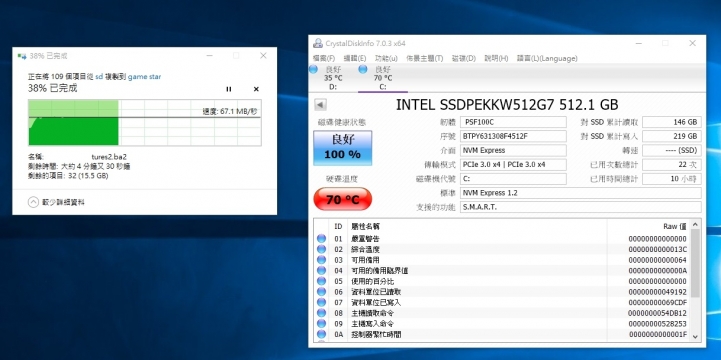Click the blue status icon for row 05
The image size is (721, 360).
pyautogui.click(x=321, y=281)
